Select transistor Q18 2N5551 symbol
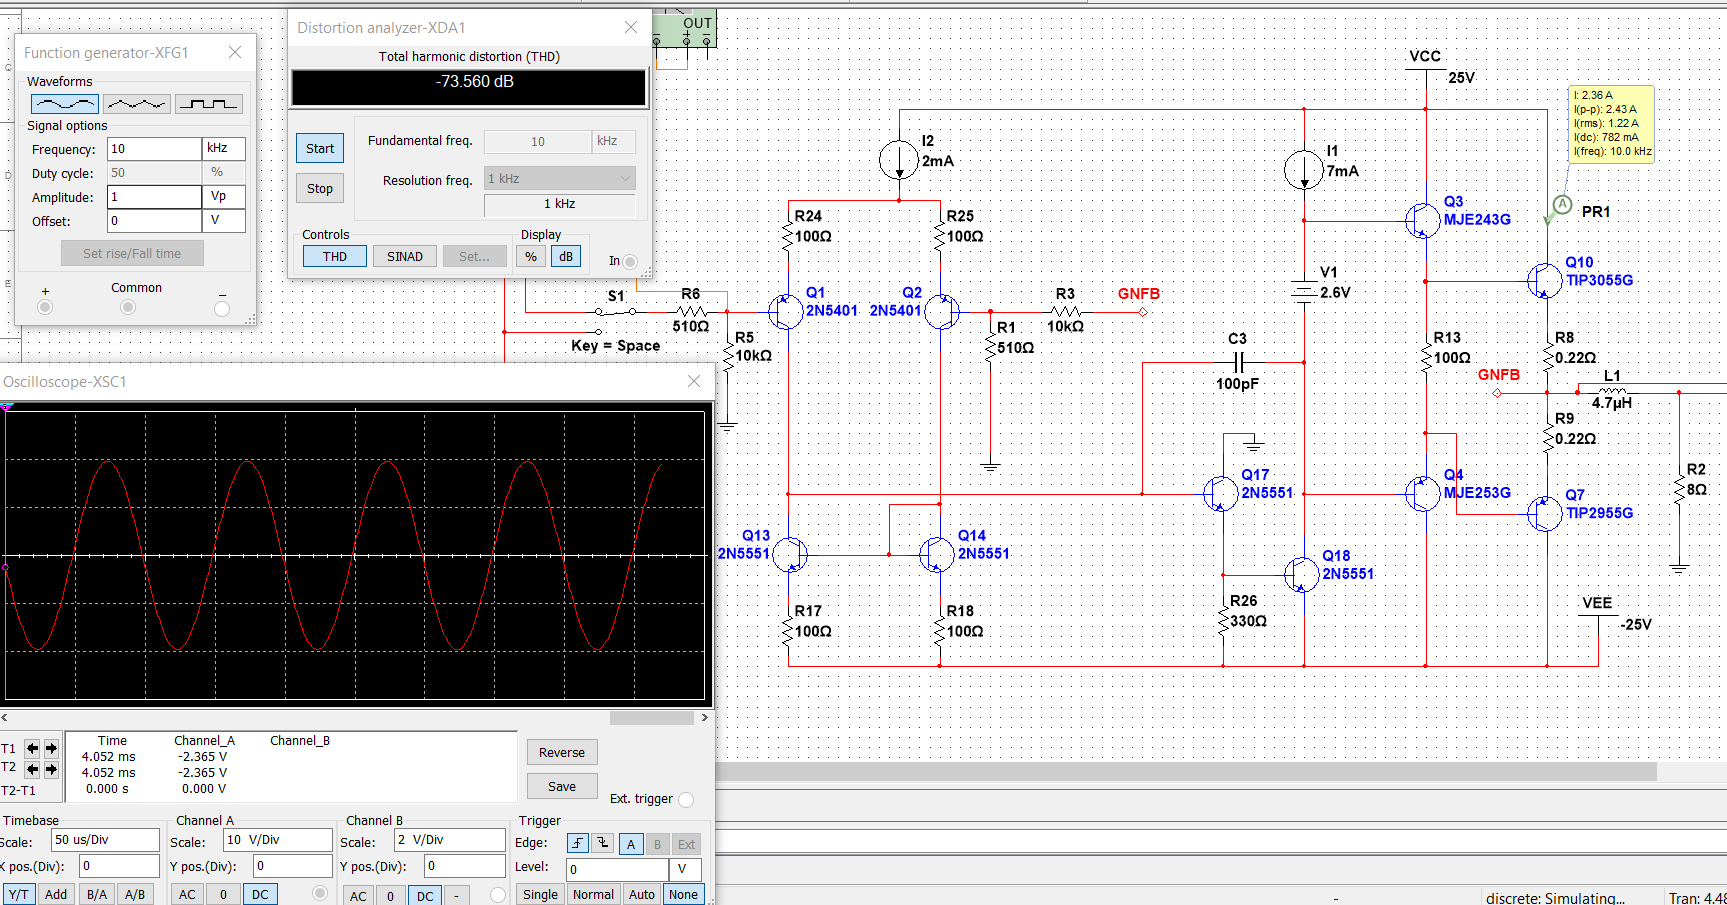The image size is (1727, 905). [x=1302, y=574]
